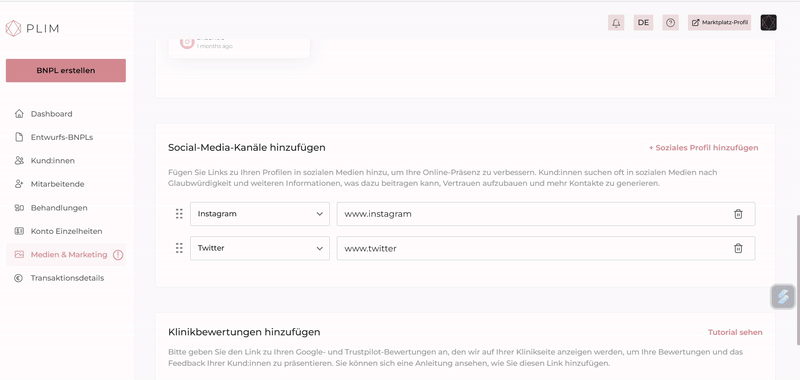The height and width of the screenshot is (380, 800).
Task: Click BNPL erstellen button
Action: tap(66, 70)
